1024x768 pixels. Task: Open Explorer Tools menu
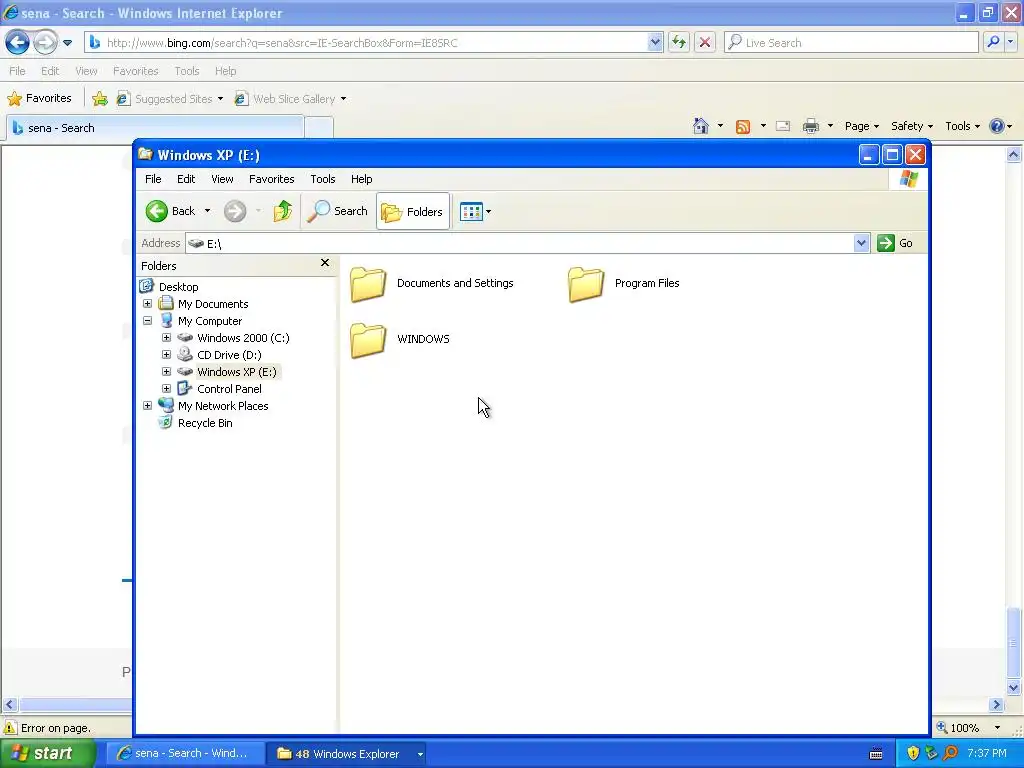pyautogui.click(x=323, y=179)
